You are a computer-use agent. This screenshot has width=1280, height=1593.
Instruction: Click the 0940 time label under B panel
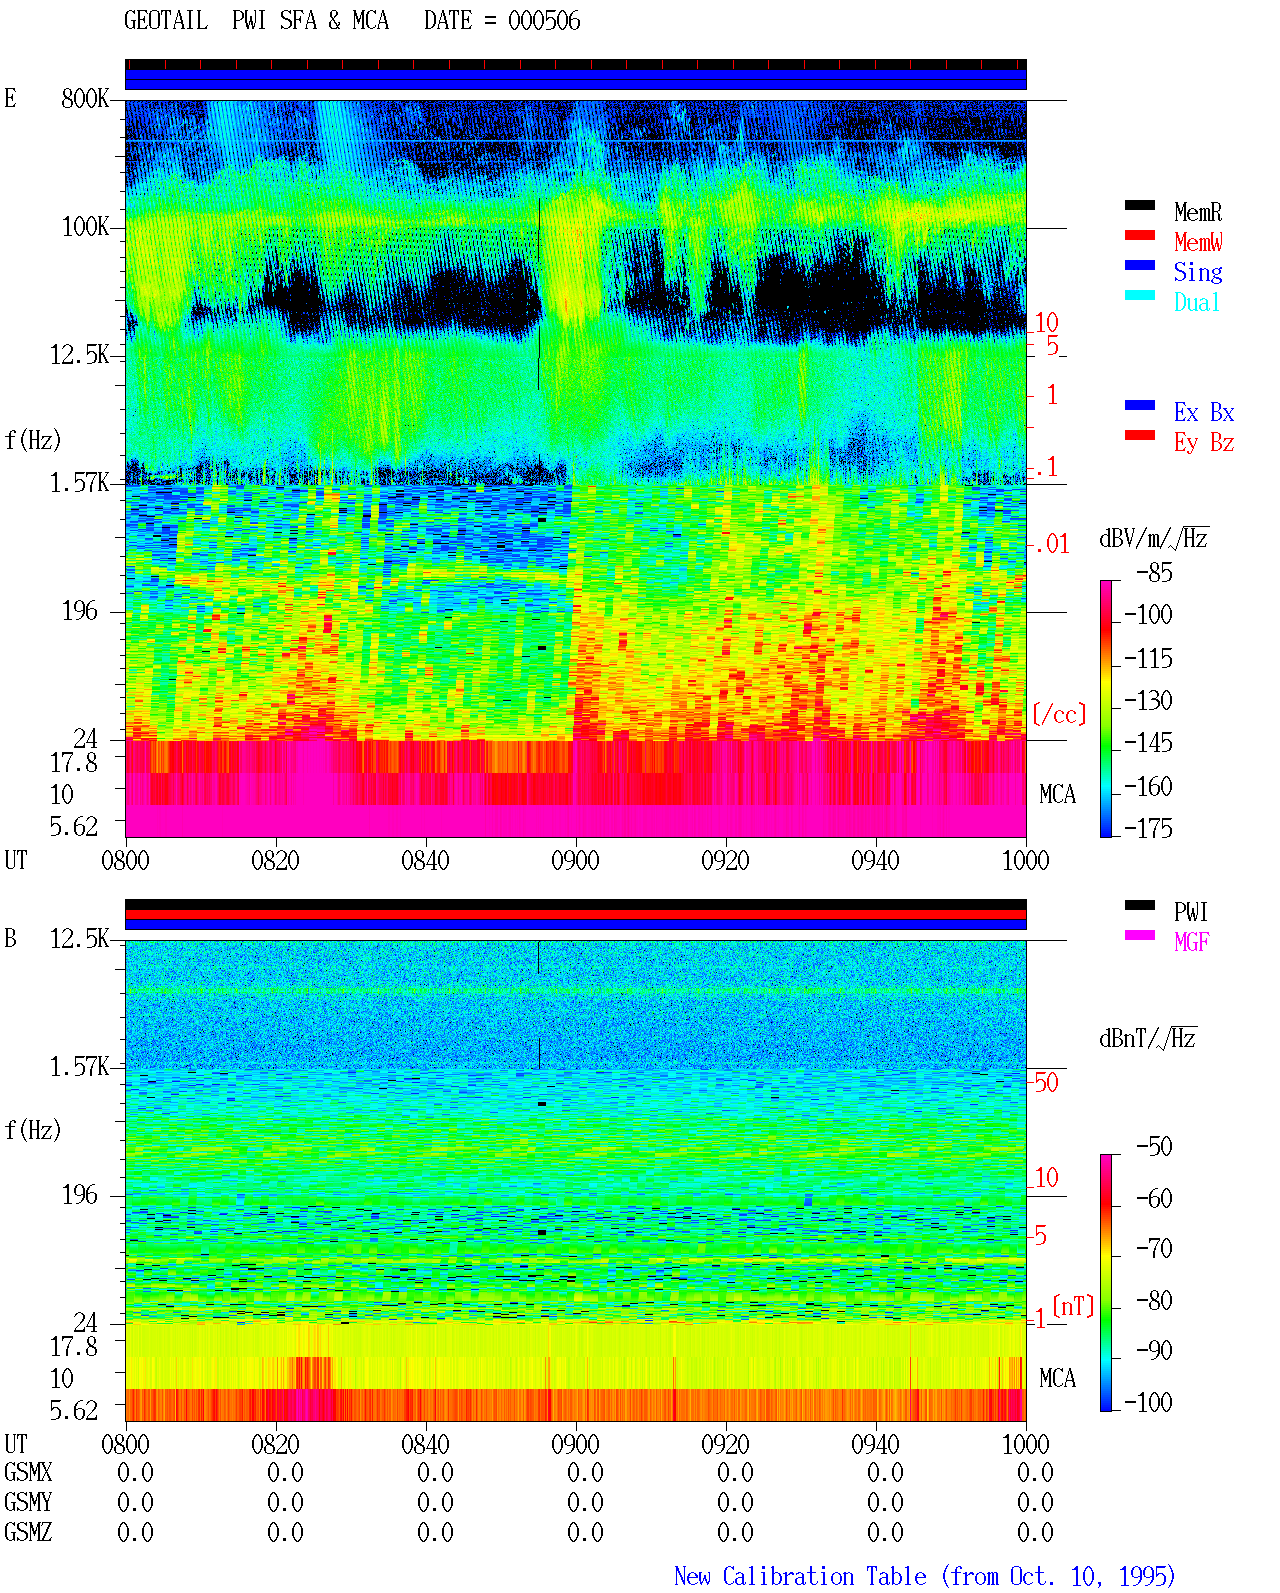875,1444
